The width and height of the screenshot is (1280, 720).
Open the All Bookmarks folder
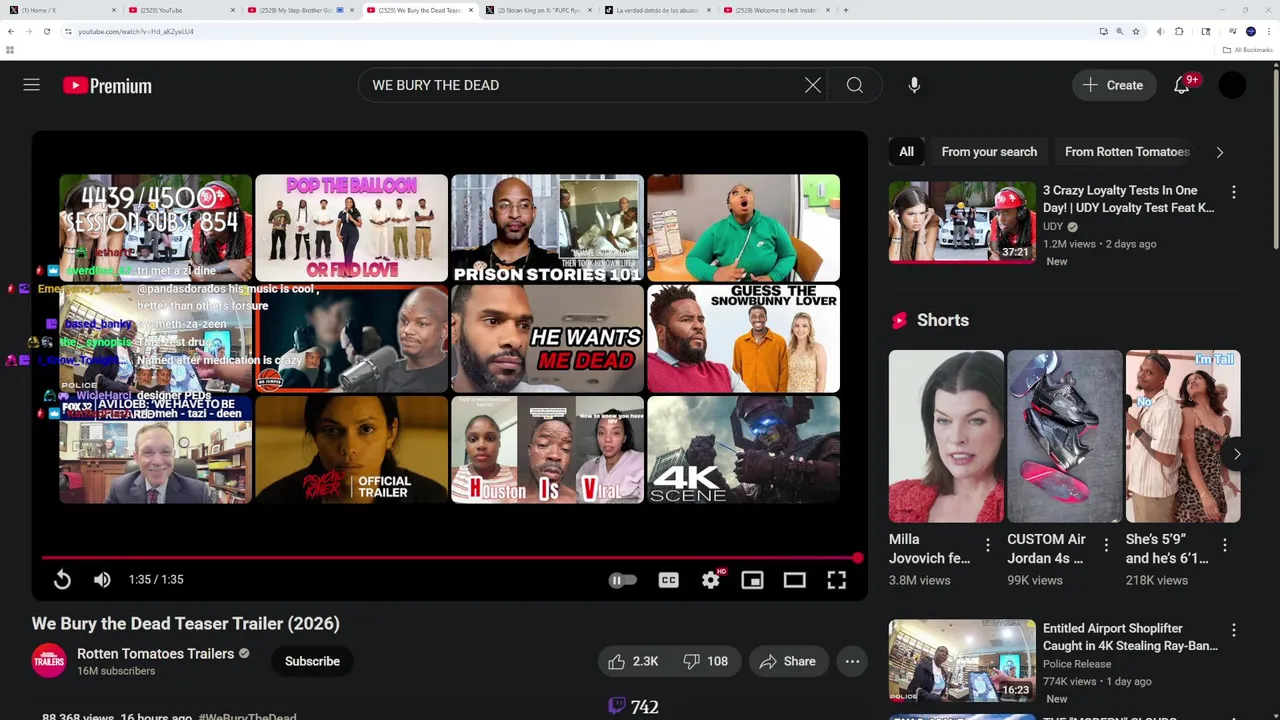click(1247, 50)
